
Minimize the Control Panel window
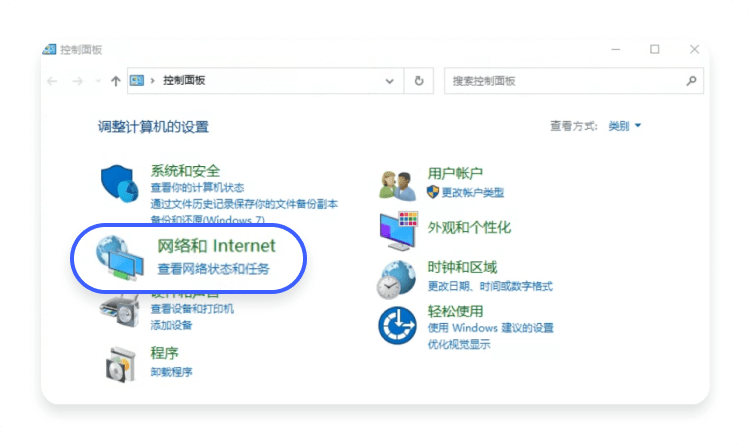click(616, 49)
